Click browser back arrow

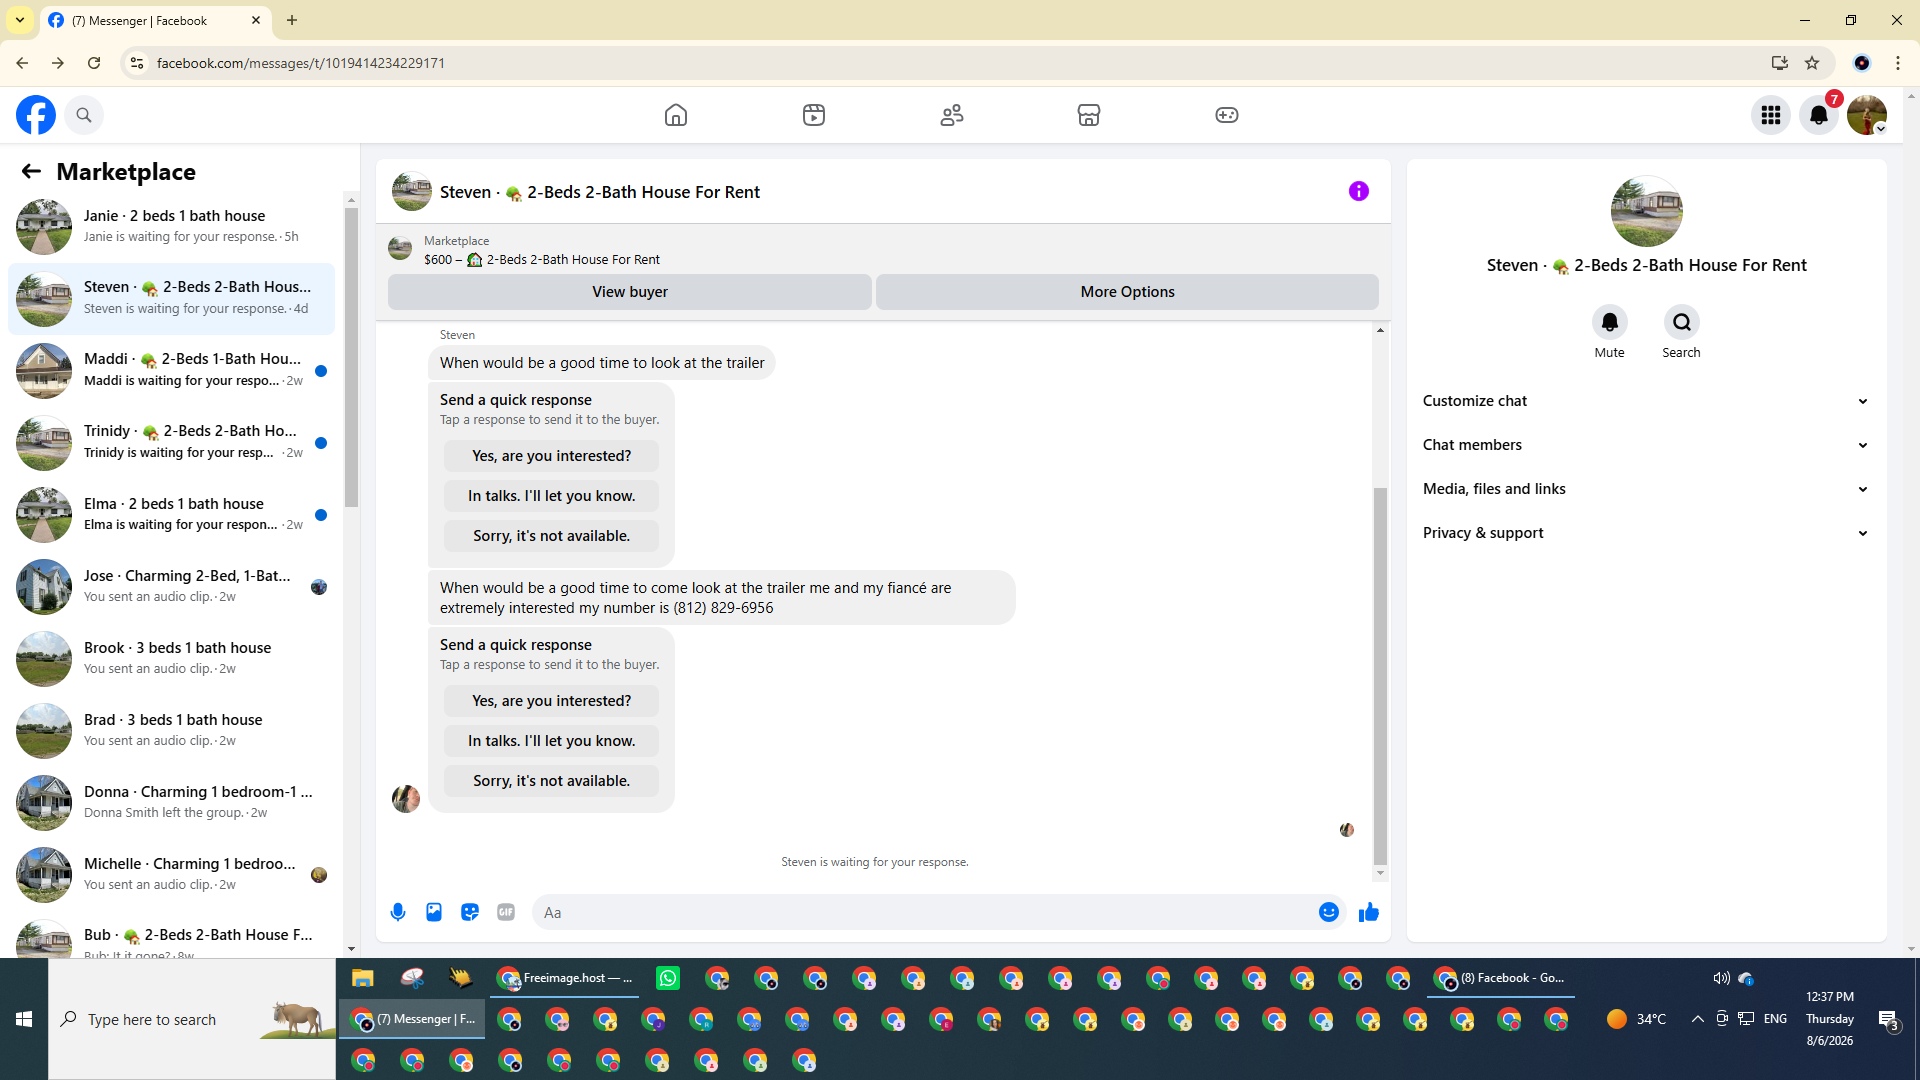click(x=22, y=63)
